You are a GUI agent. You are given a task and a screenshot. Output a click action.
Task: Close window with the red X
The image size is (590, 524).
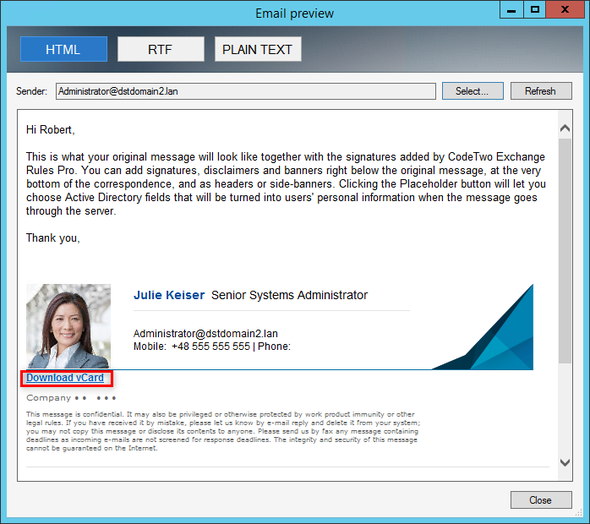coord(564,10)
